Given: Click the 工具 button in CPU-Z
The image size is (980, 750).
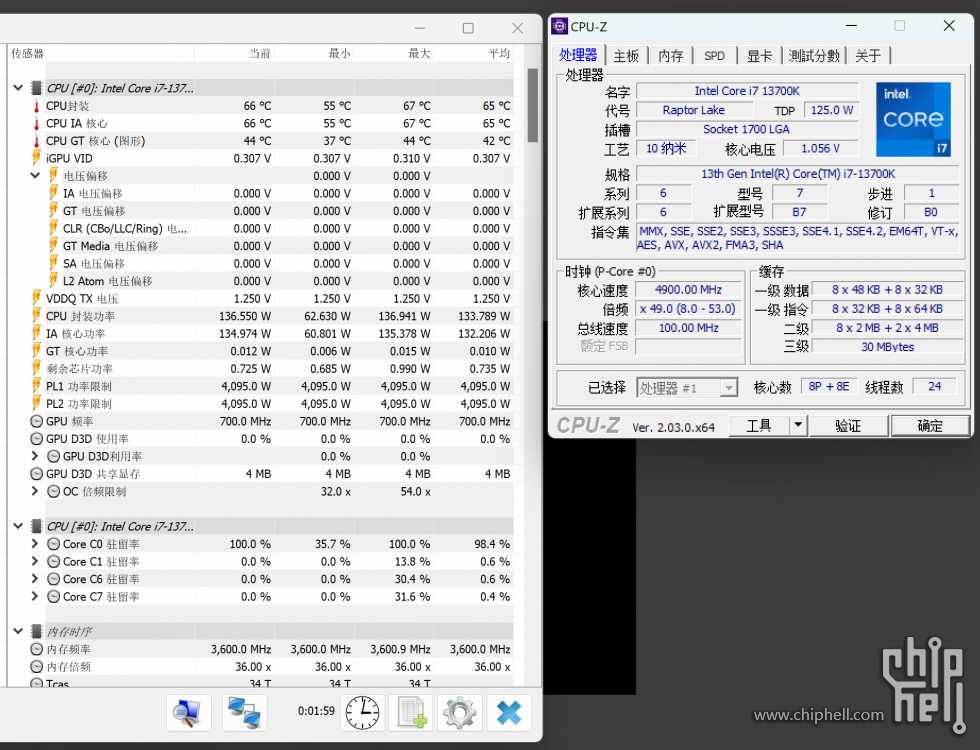Looking at the screenshot, I should 759,426.
